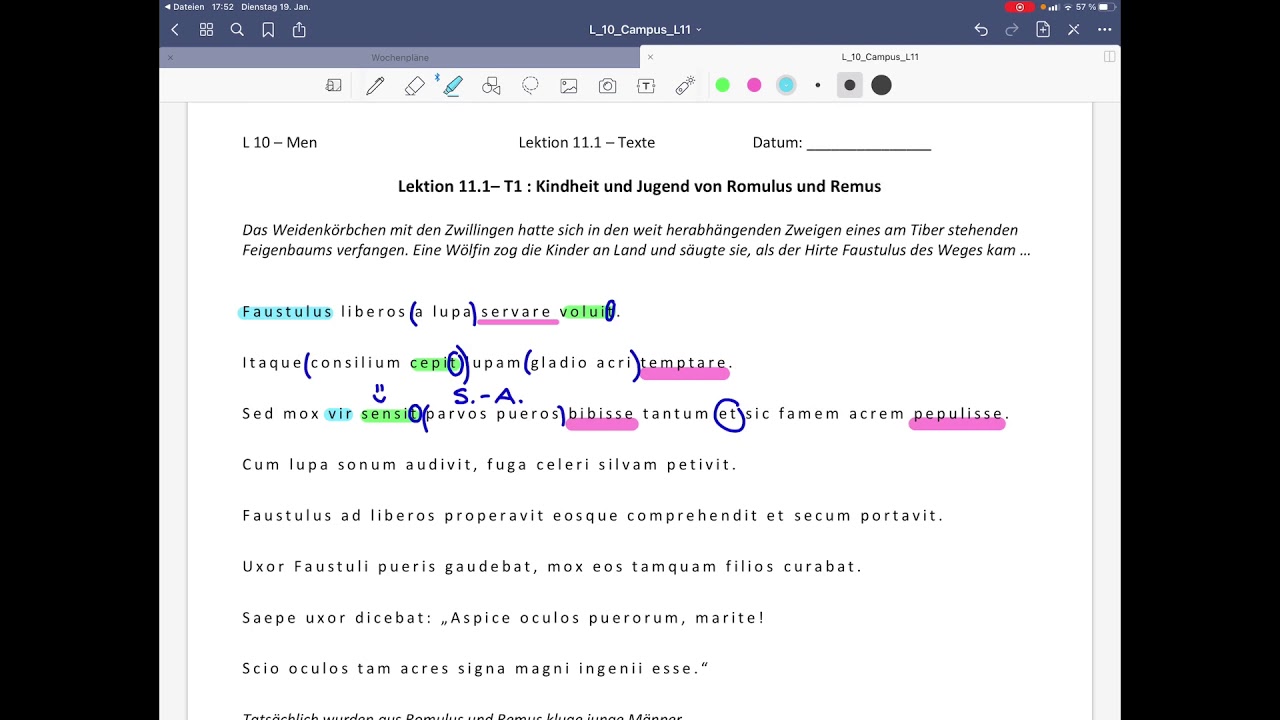Close the Wochenpläne tab

(170, 57)
